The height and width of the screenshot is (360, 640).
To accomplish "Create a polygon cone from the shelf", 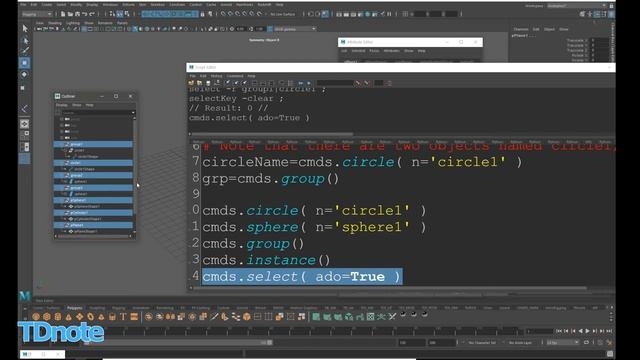I will pos(69,317).
